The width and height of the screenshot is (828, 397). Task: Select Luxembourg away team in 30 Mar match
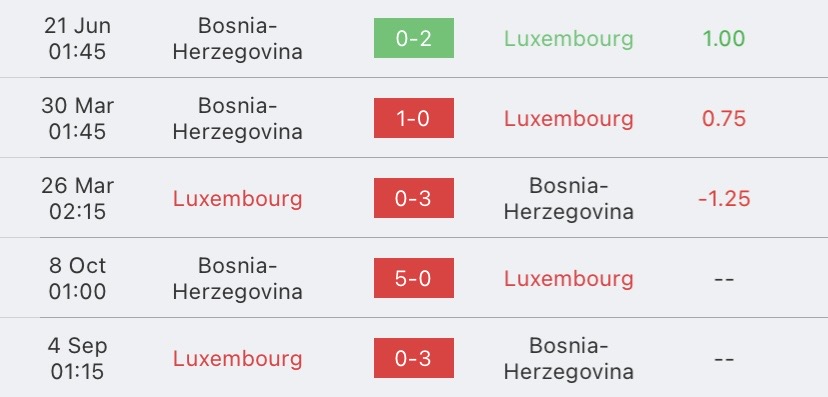[568, 119]
